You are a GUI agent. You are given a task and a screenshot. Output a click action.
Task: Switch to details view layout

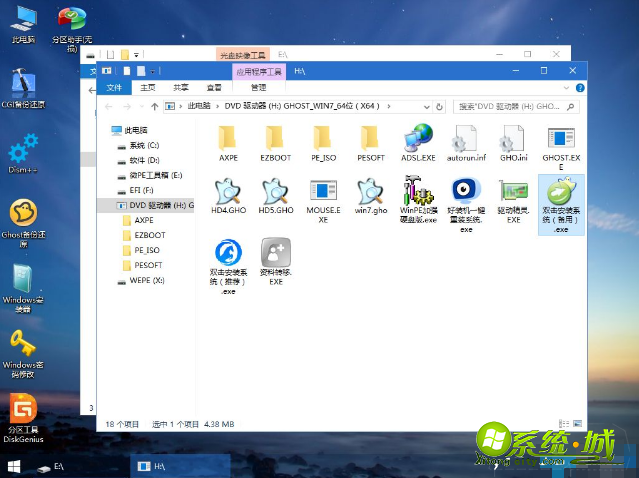[x=564, y=424]
